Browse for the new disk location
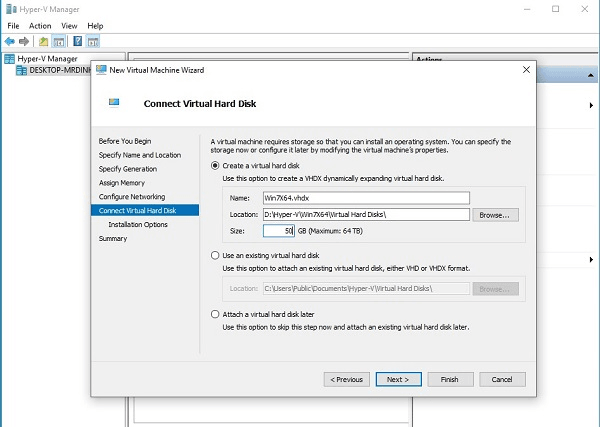 click(x=495, y=215)
